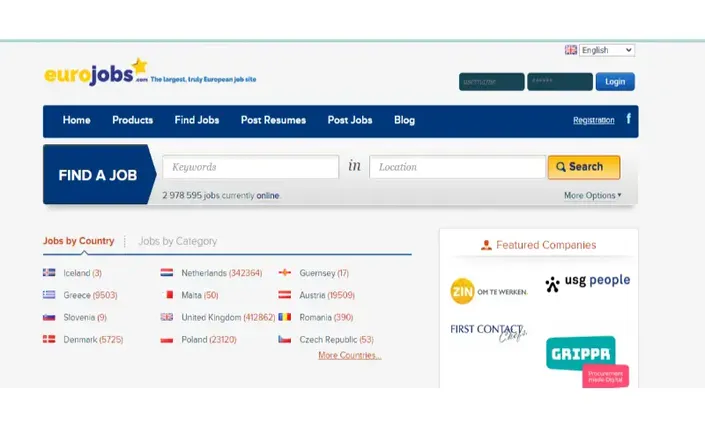Viewport: 705px width, 427px height.
Task: Open Romania (390) jobs link
Action: point(326,317)
